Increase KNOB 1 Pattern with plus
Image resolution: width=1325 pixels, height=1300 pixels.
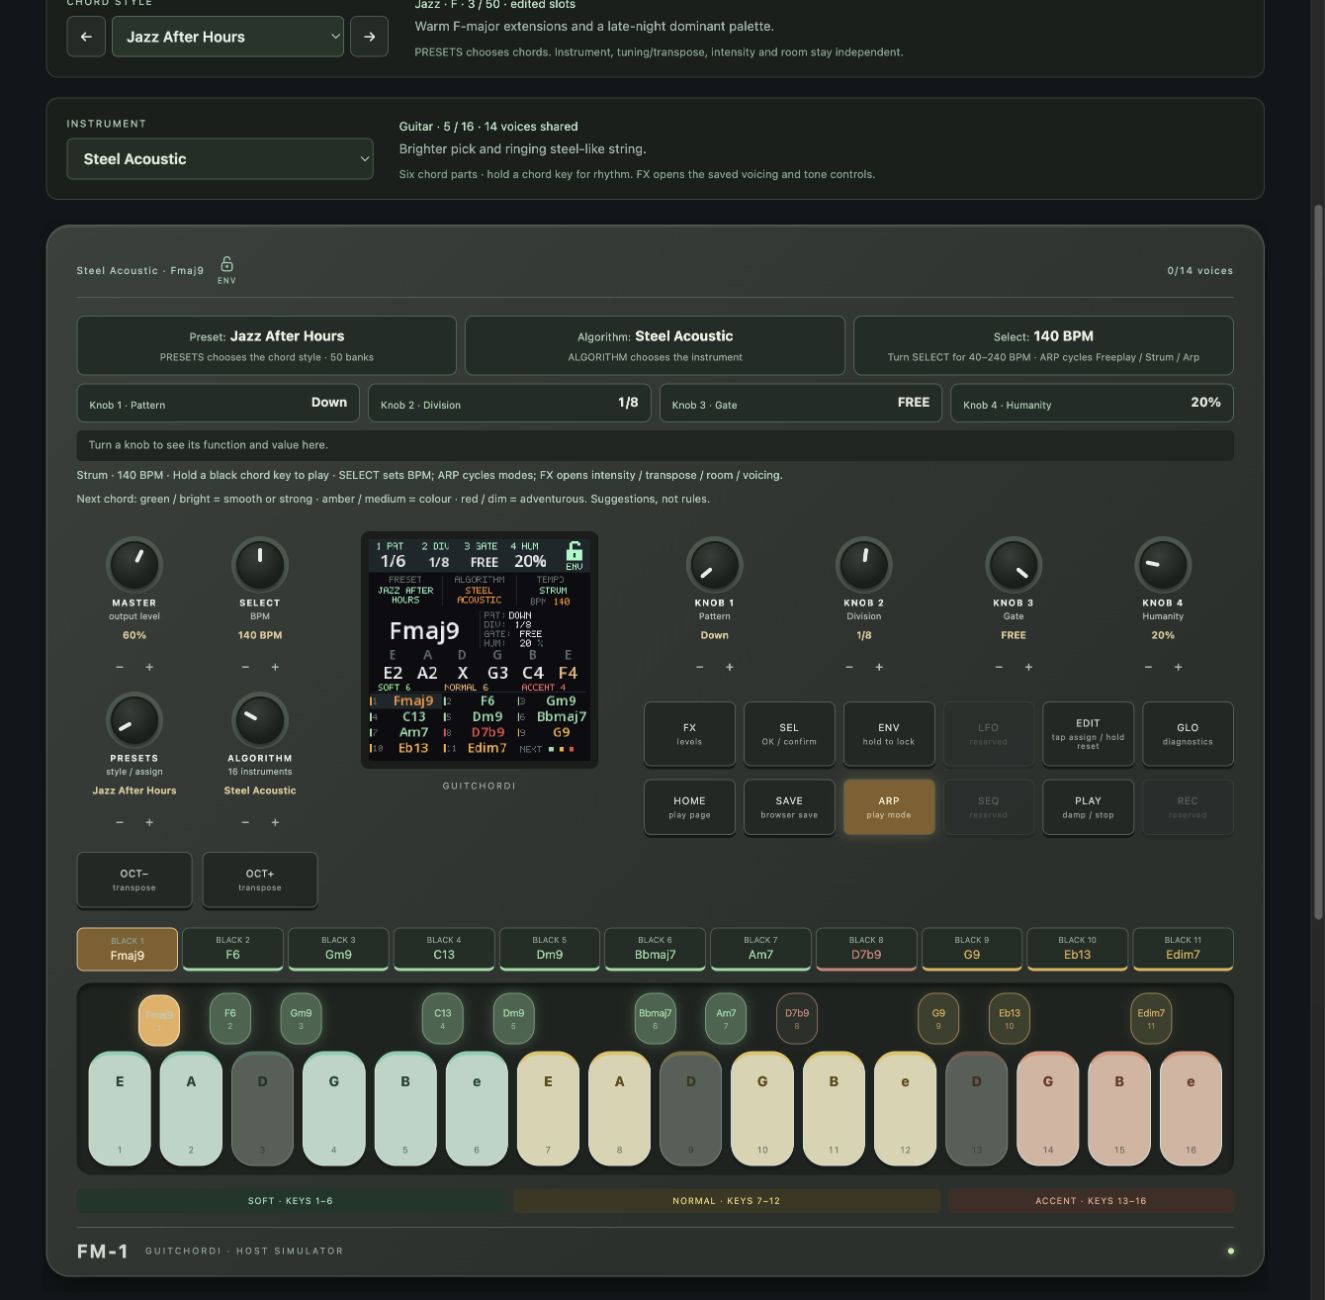729,667
